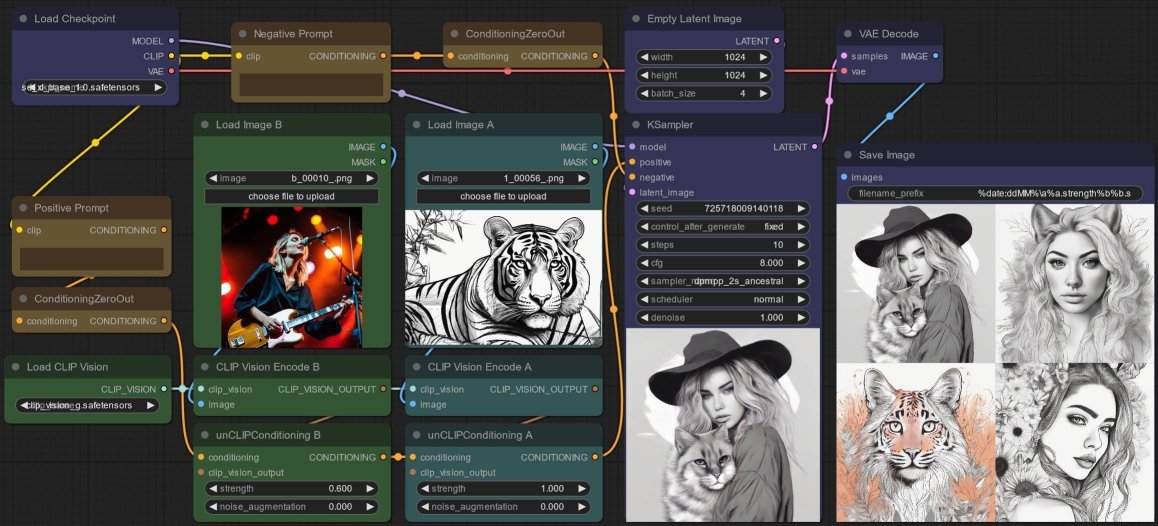Collapse the CLIP Vision Encode B node title dot
This screenshot has width=1158, height=526.
coord(205,366)
